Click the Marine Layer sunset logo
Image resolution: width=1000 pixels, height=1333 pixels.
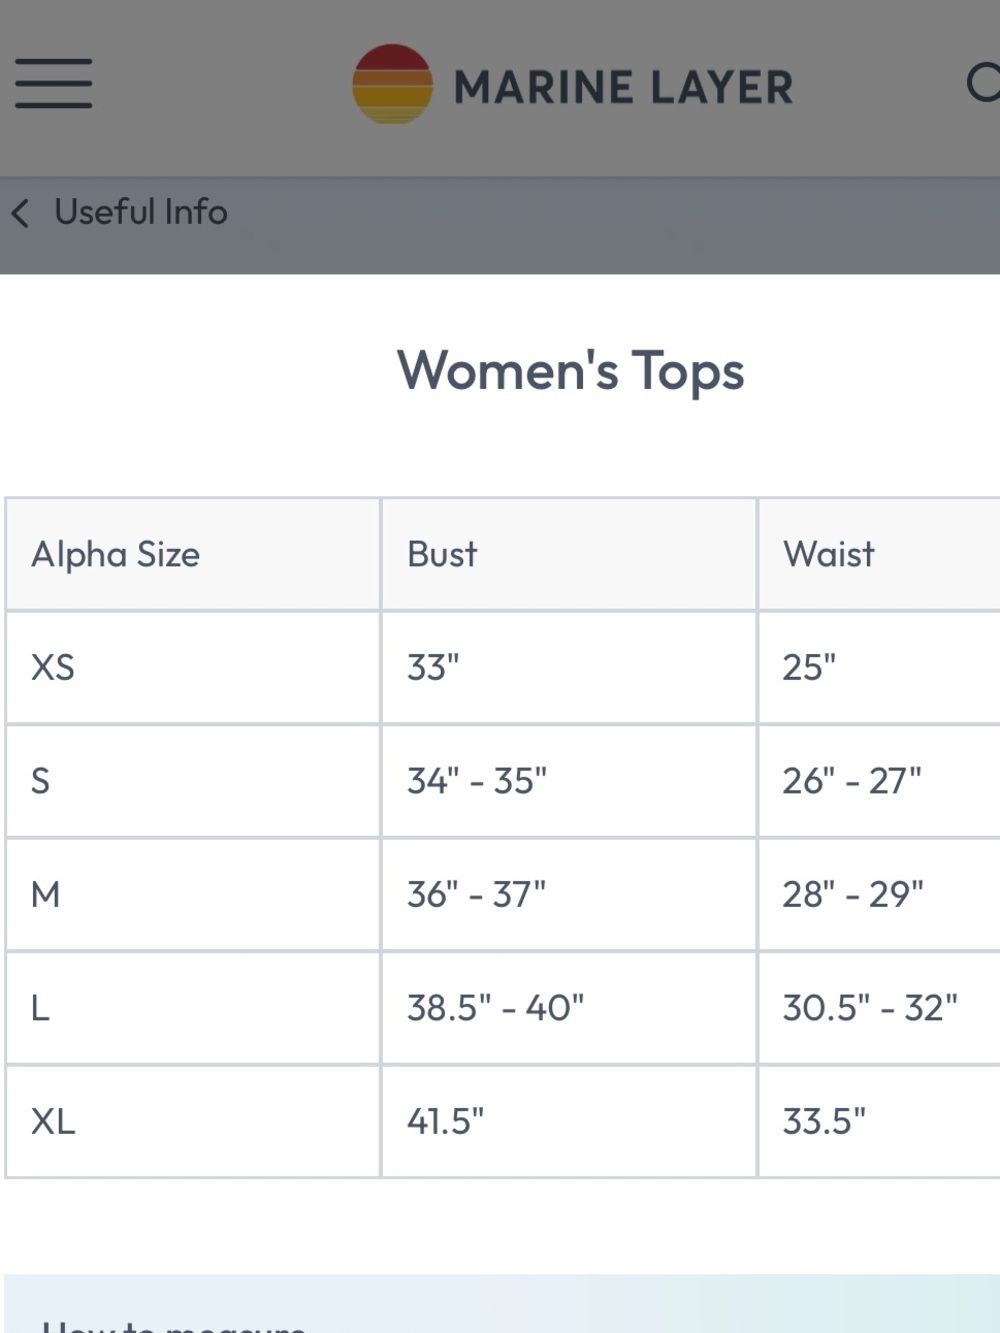tap(392, 84)
